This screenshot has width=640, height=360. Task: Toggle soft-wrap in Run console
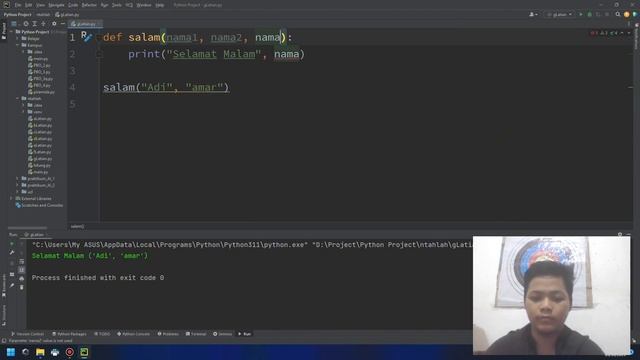tap(22, 261)
